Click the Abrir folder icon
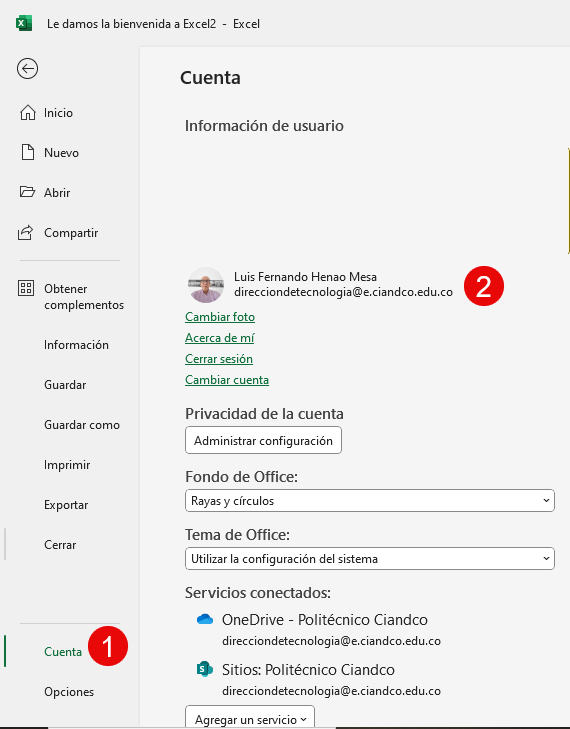Image resolution: width=570 pixels, height=729 pixels. click(27, 192)
